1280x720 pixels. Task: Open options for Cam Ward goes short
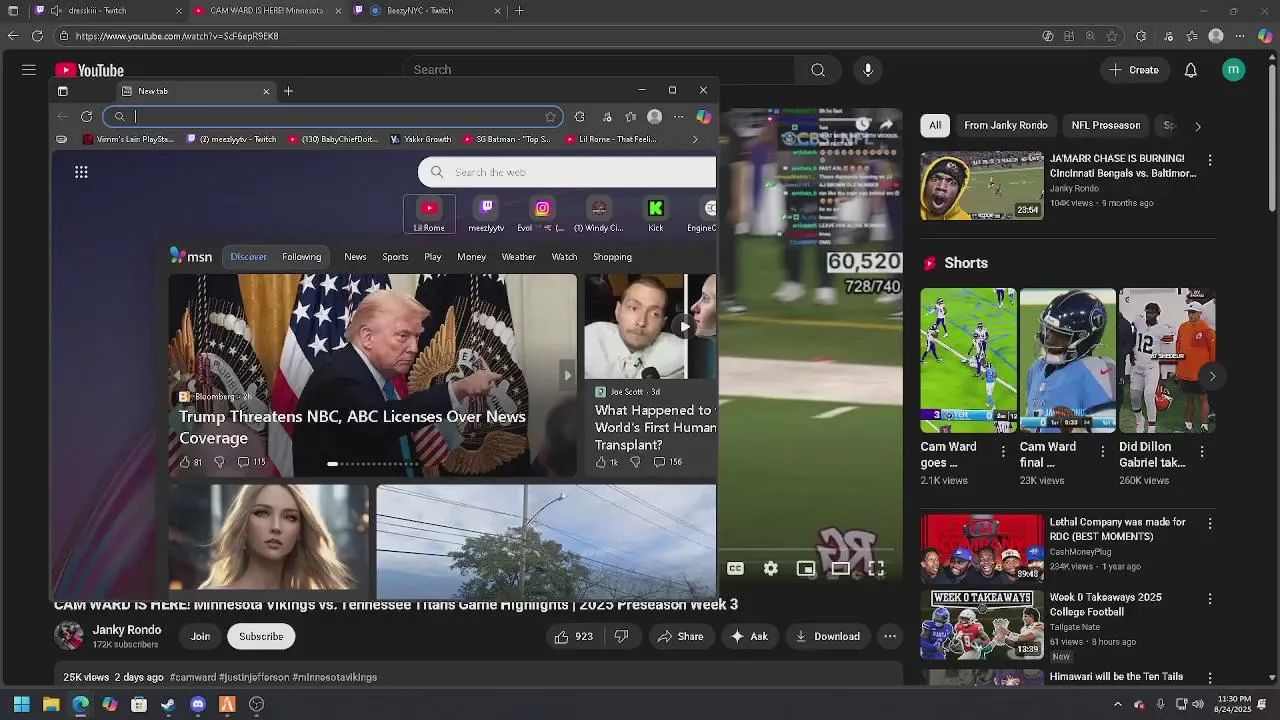click(x=1003, y=452)
